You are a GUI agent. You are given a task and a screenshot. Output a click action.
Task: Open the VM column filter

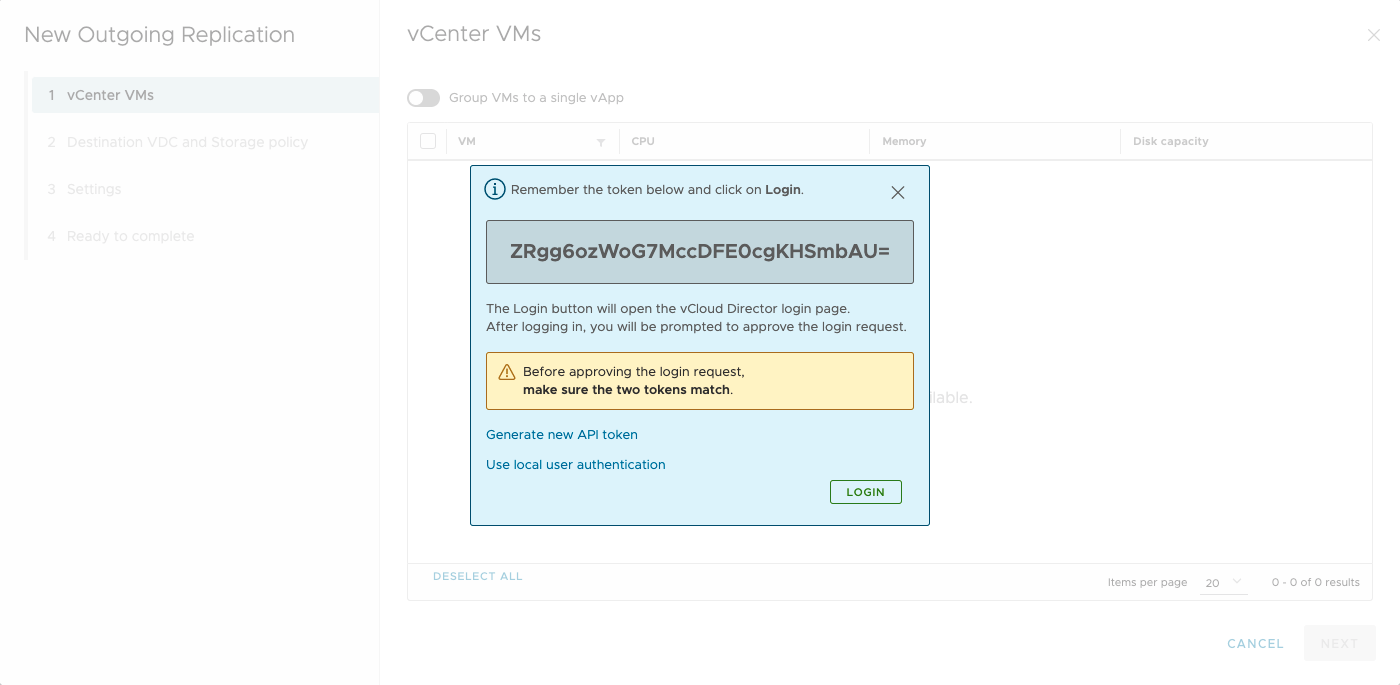[601, 142]
